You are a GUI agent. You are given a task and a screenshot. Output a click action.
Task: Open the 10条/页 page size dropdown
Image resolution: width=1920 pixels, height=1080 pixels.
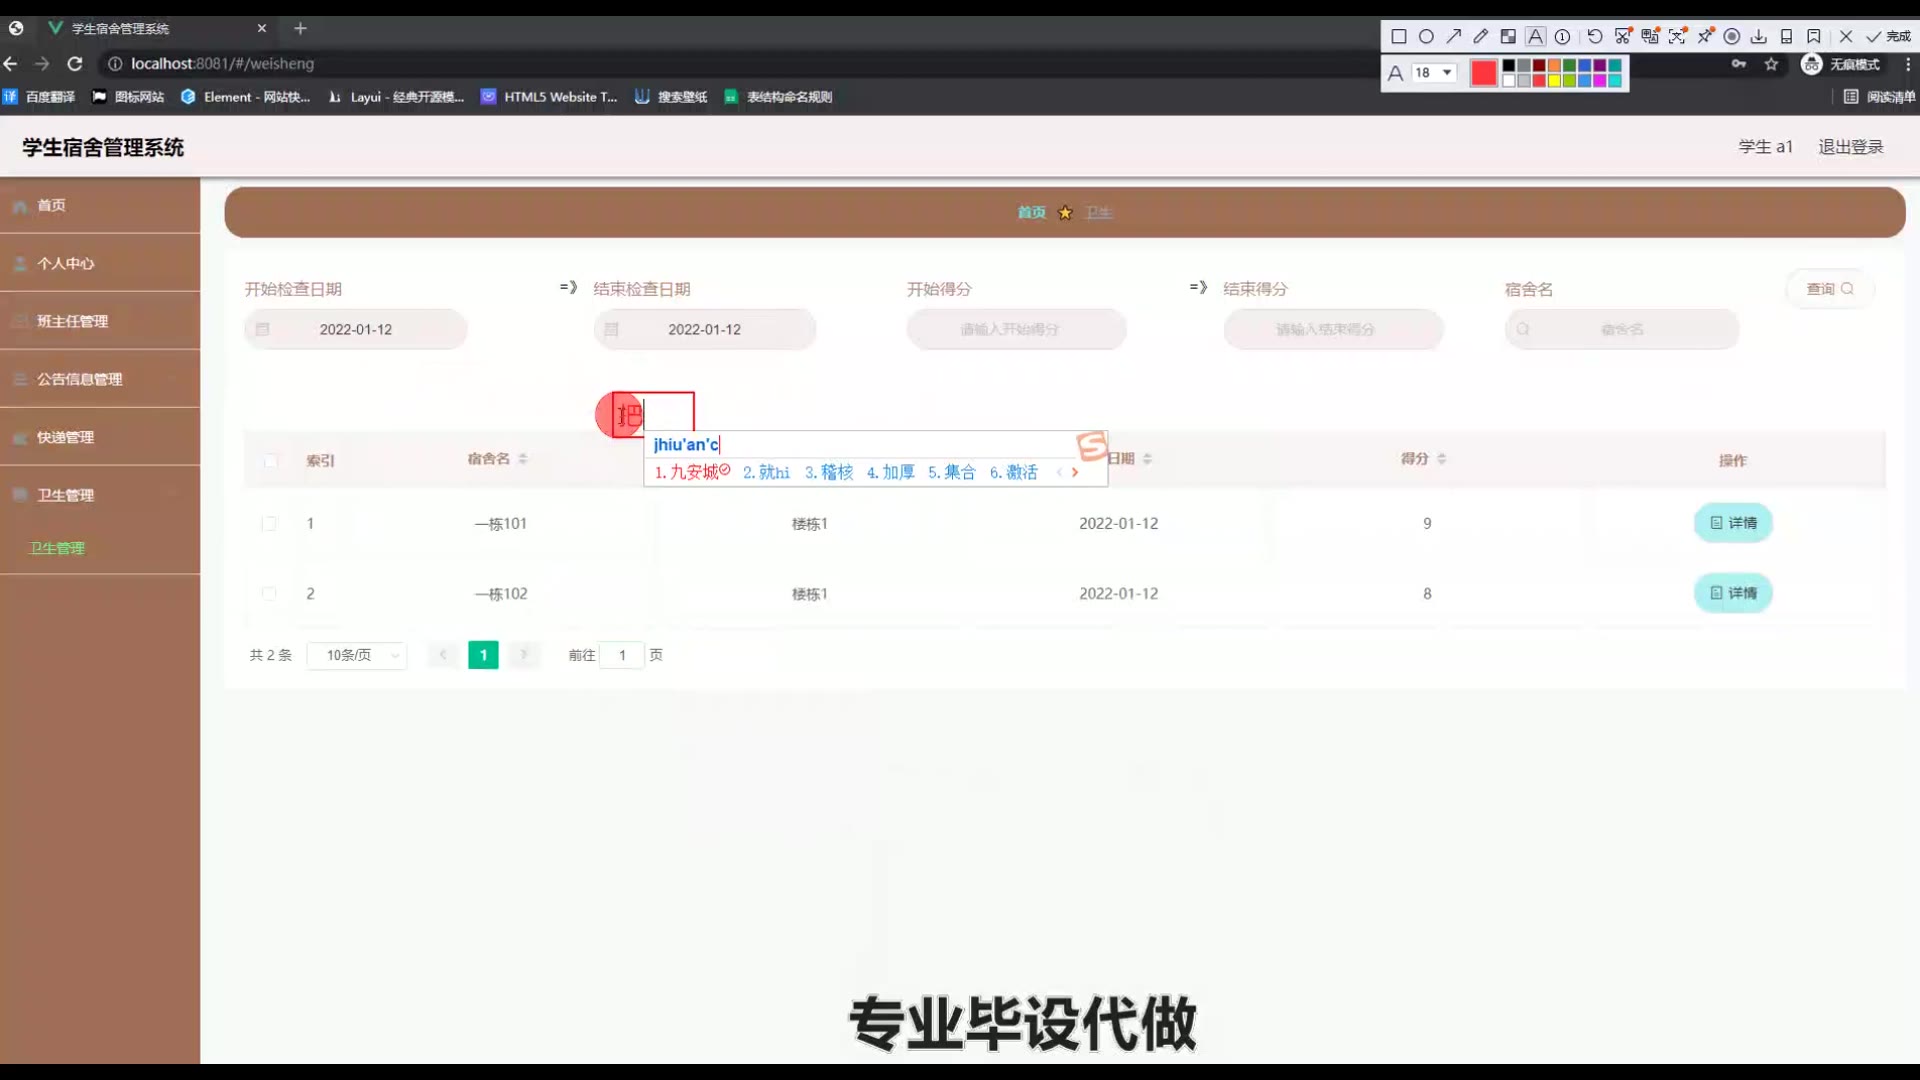(357, 655)
